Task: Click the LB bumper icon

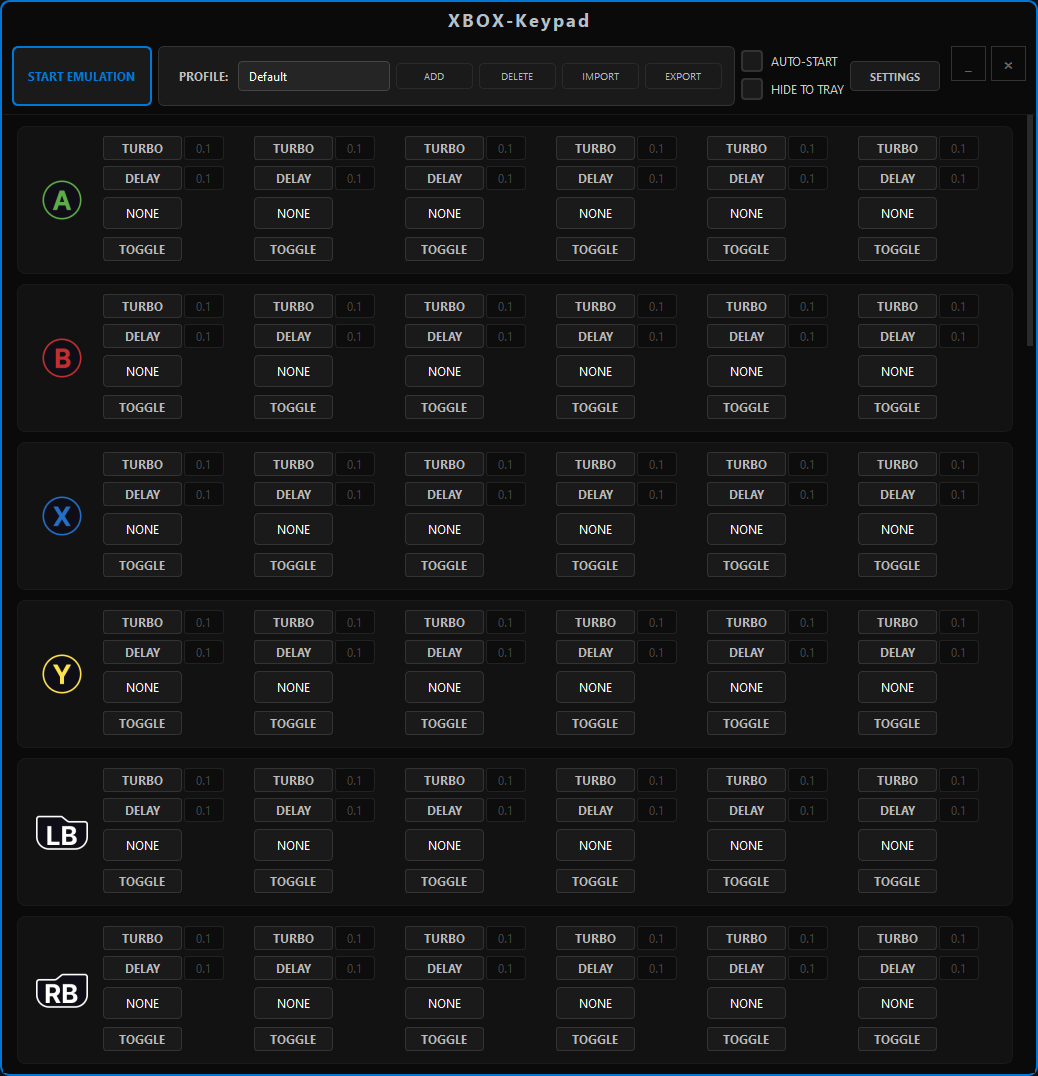Action: [x=61, y=832]
